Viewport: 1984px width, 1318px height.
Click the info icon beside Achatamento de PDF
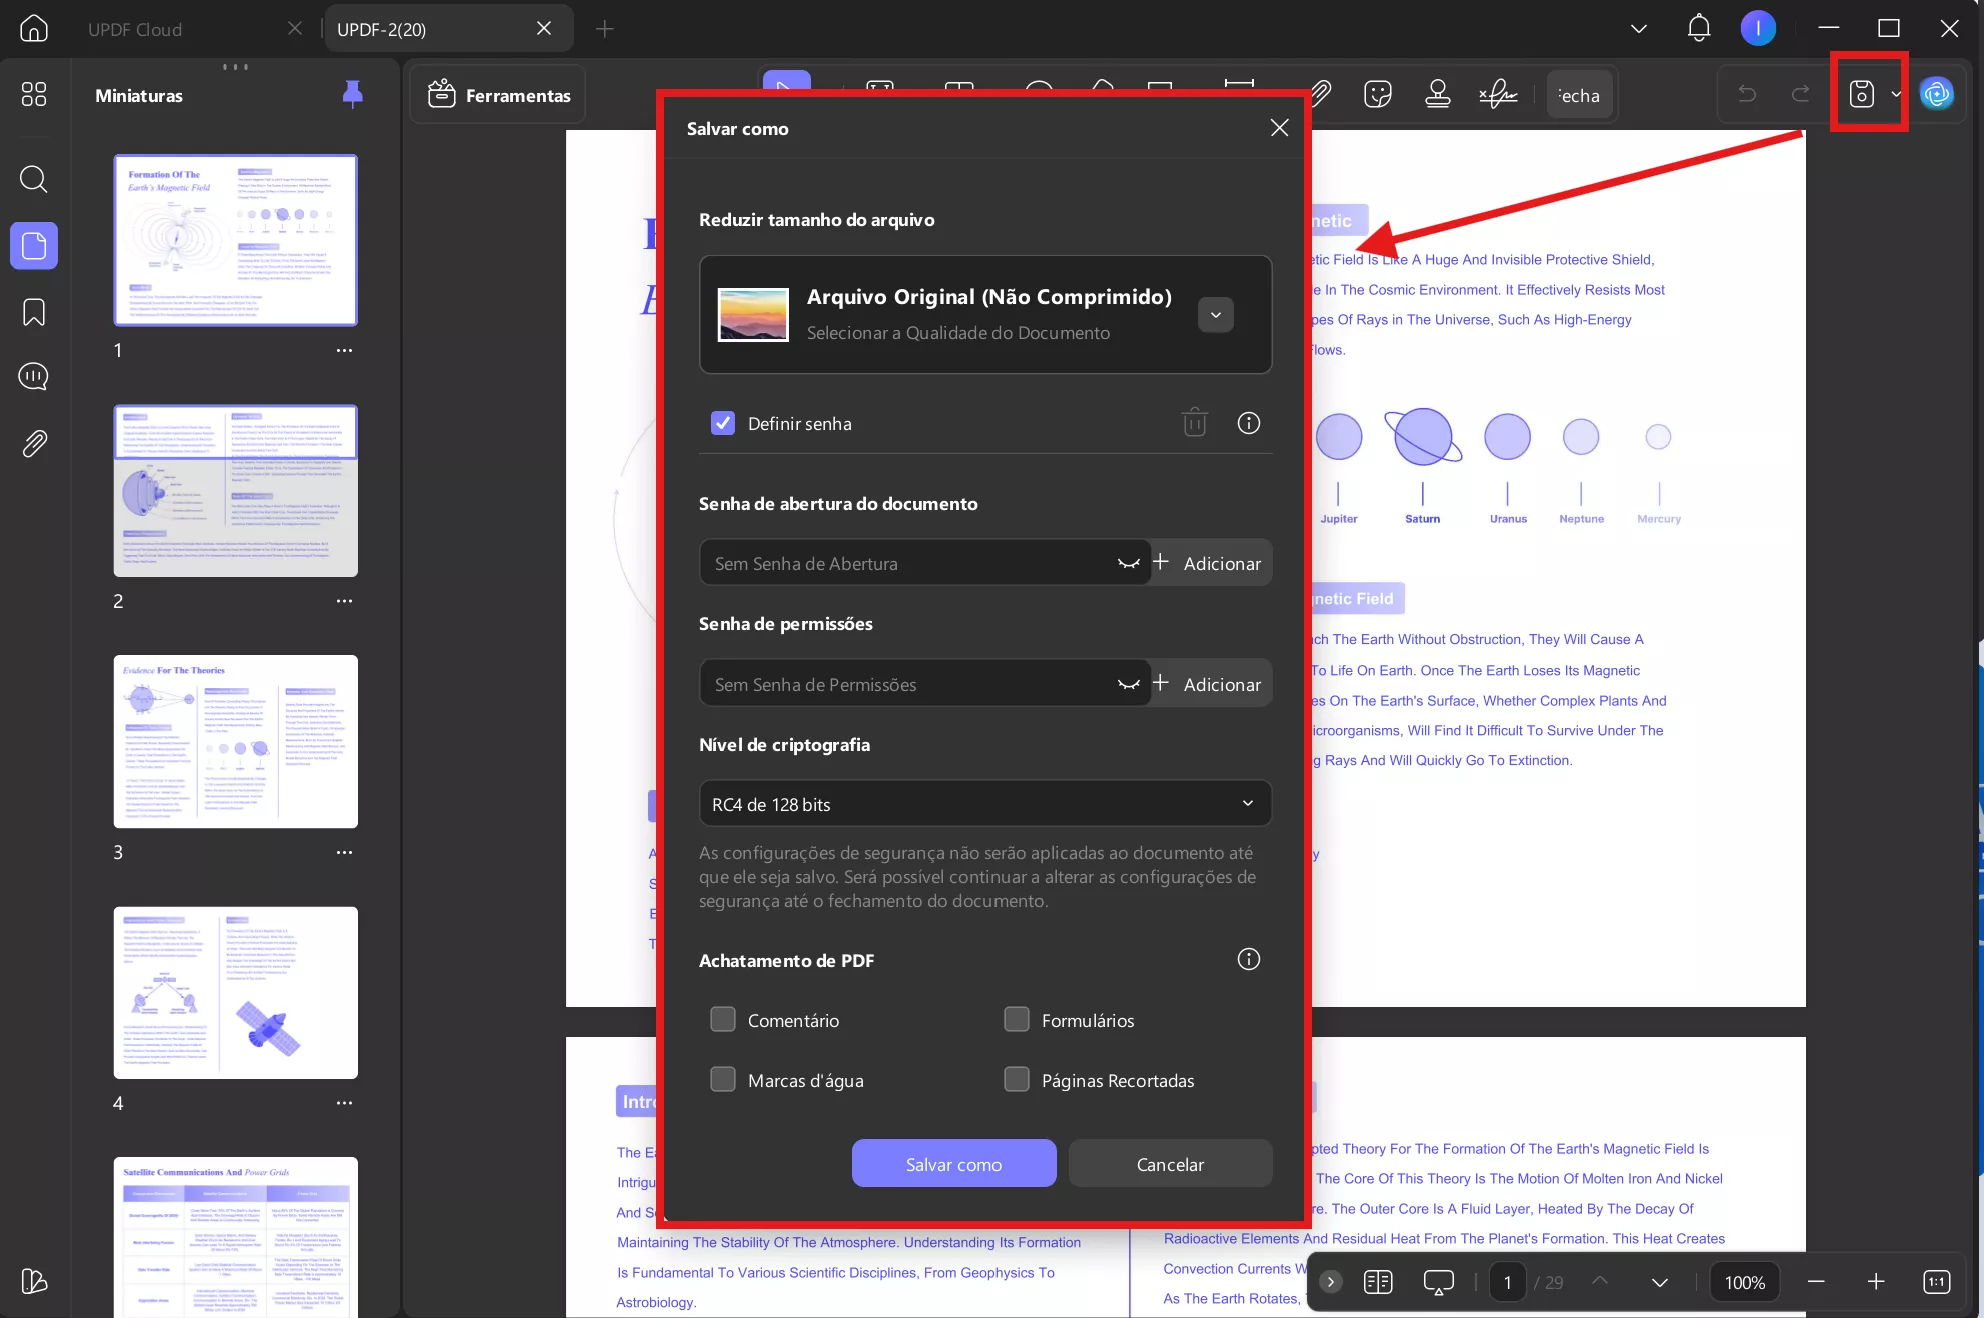pos(1248,960)
